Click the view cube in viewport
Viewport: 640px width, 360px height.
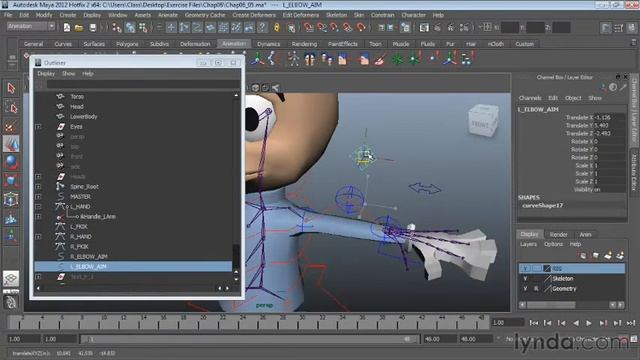483,120
